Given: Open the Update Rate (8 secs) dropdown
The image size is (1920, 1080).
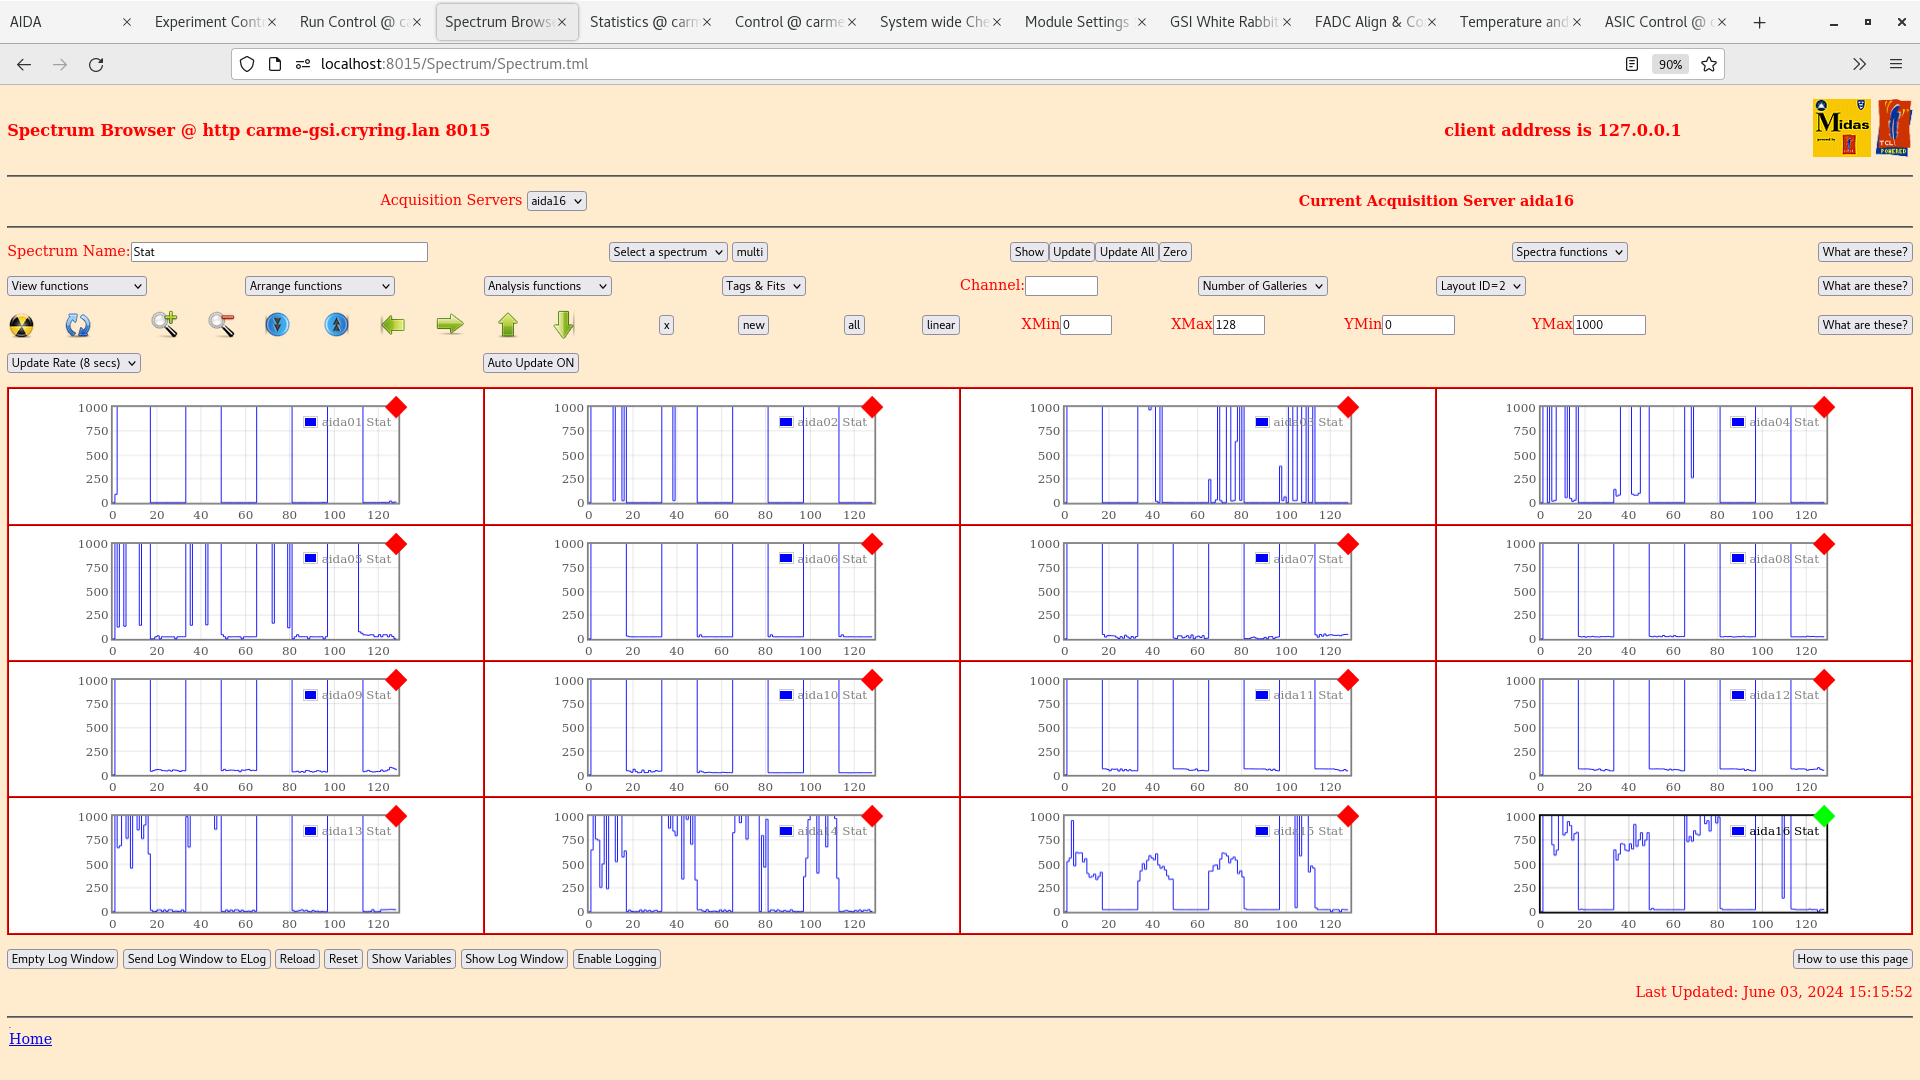Looking at the screenshot, I should (74, 363).
